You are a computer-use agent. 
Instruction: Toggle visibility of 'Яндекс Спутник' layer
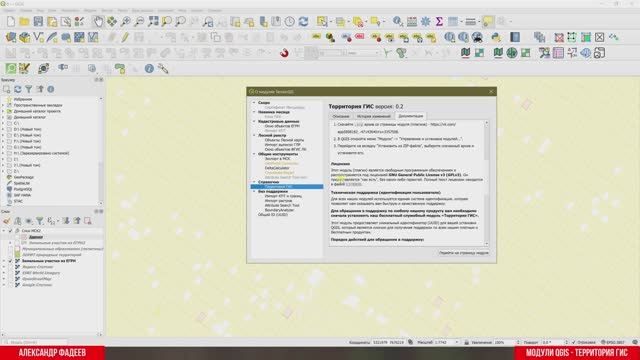(11, 267)
